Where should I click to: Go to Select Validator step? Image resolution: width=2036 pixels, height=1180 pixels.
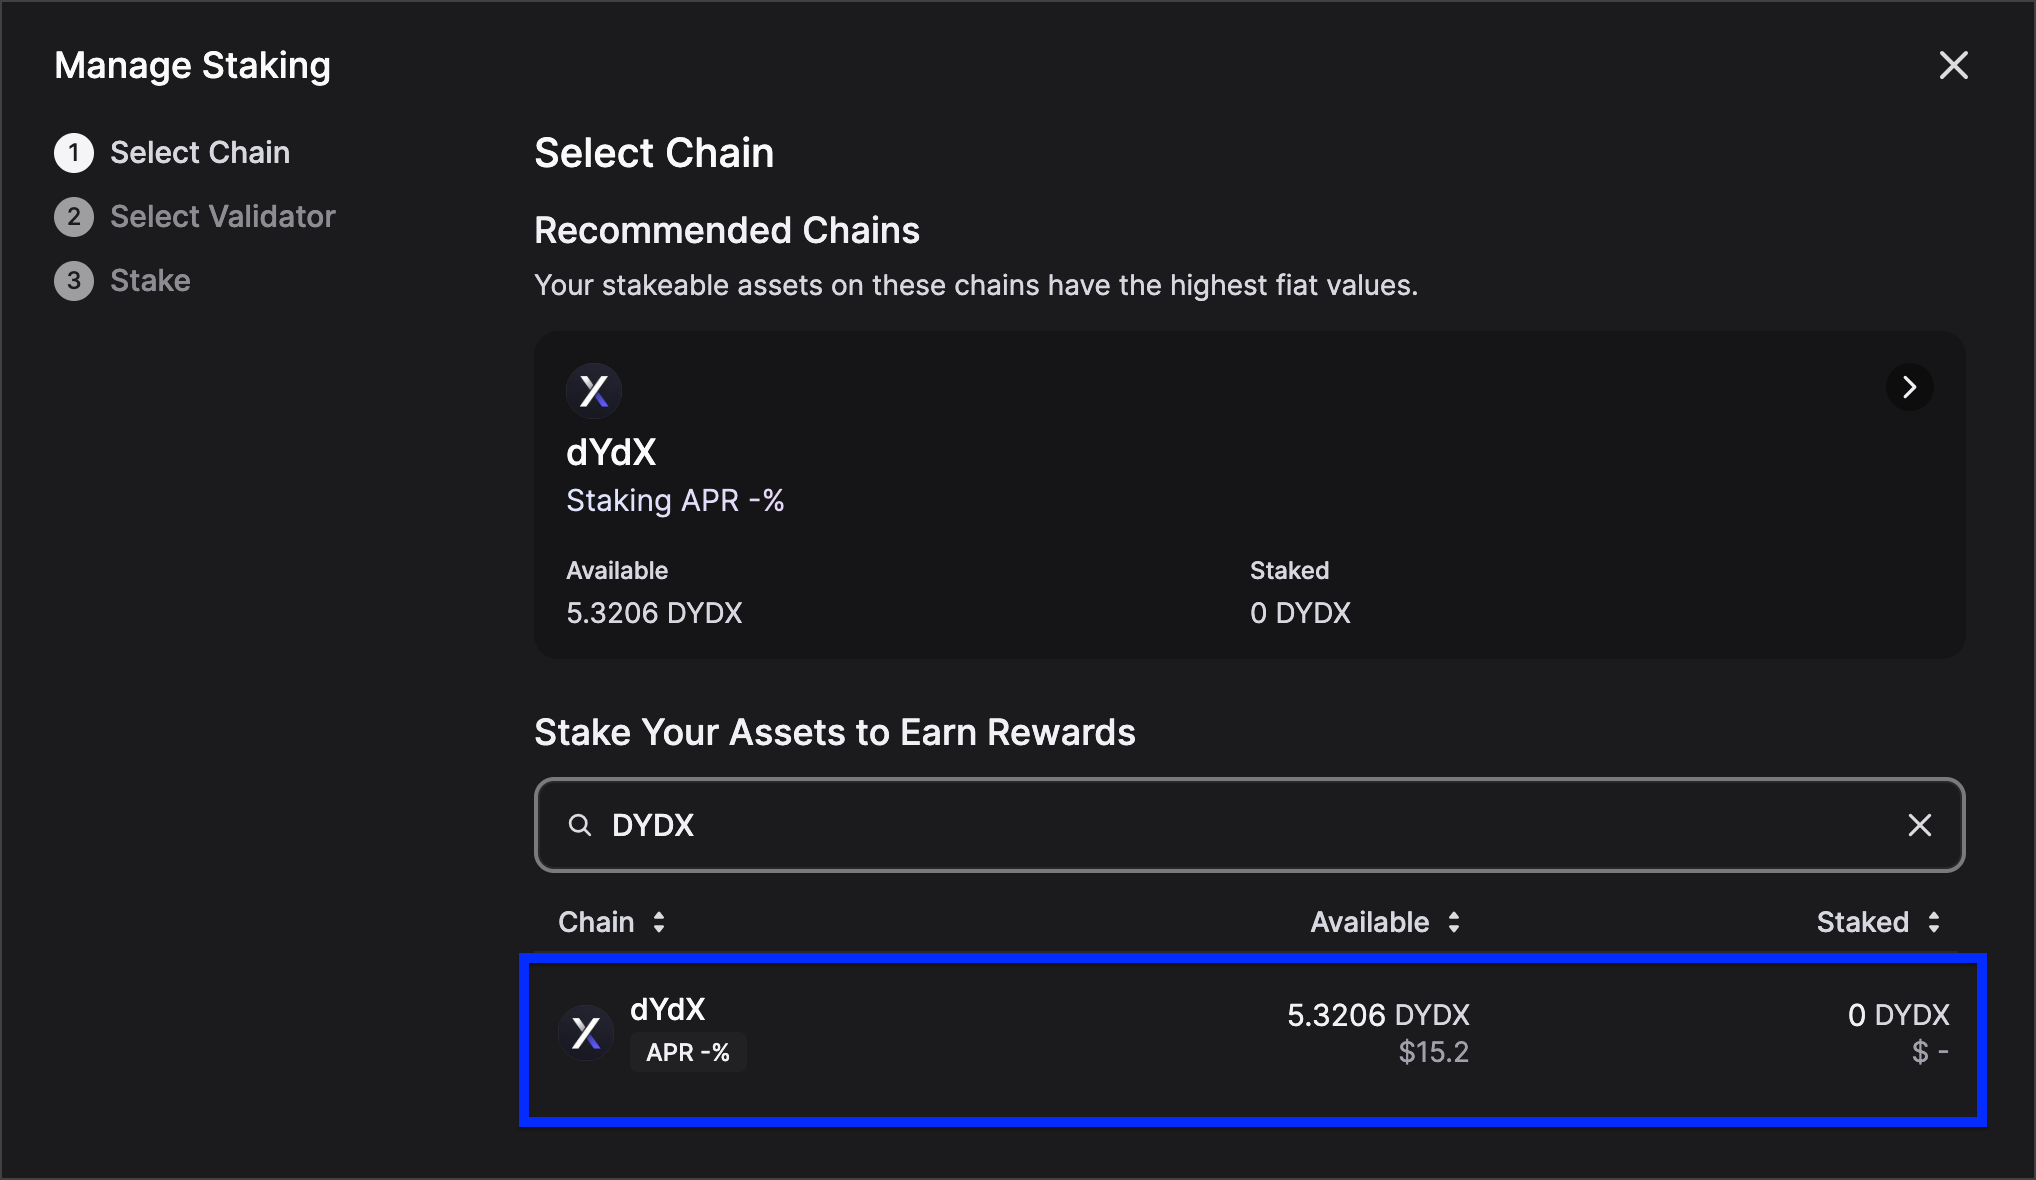tap(222, 217)
